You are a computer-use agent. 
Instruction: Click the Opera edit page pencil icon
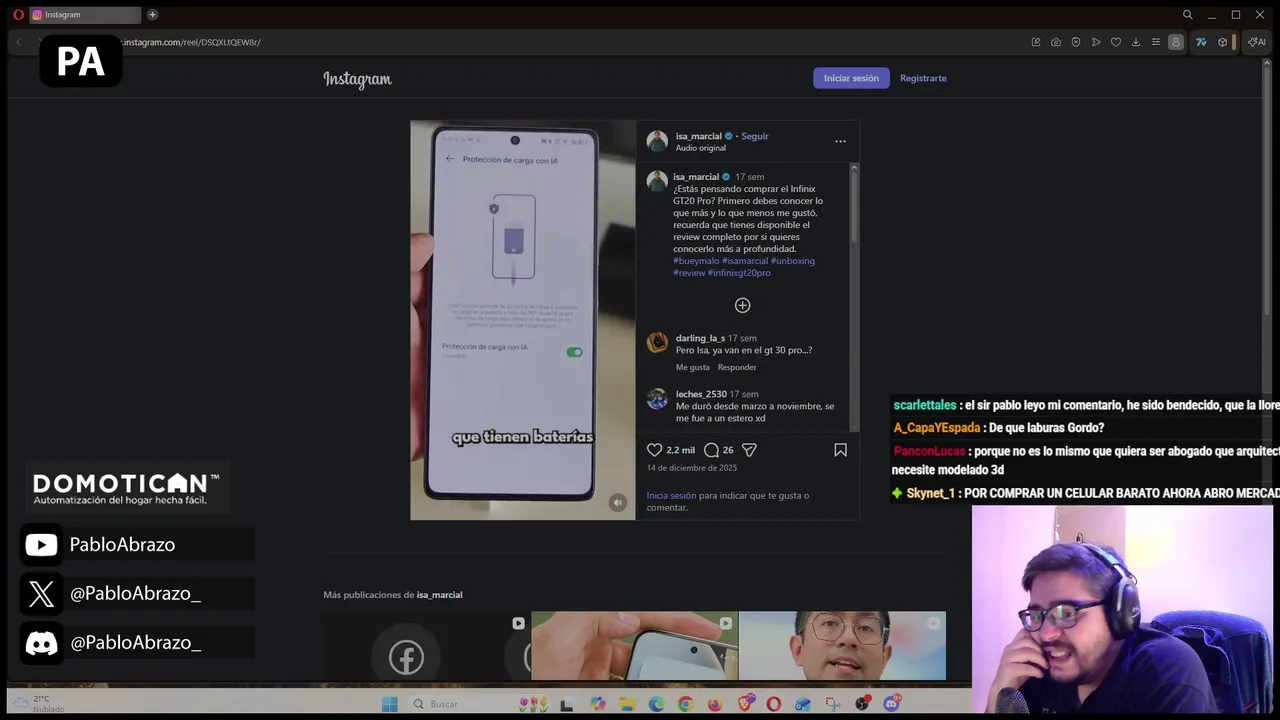[1036, 42]
